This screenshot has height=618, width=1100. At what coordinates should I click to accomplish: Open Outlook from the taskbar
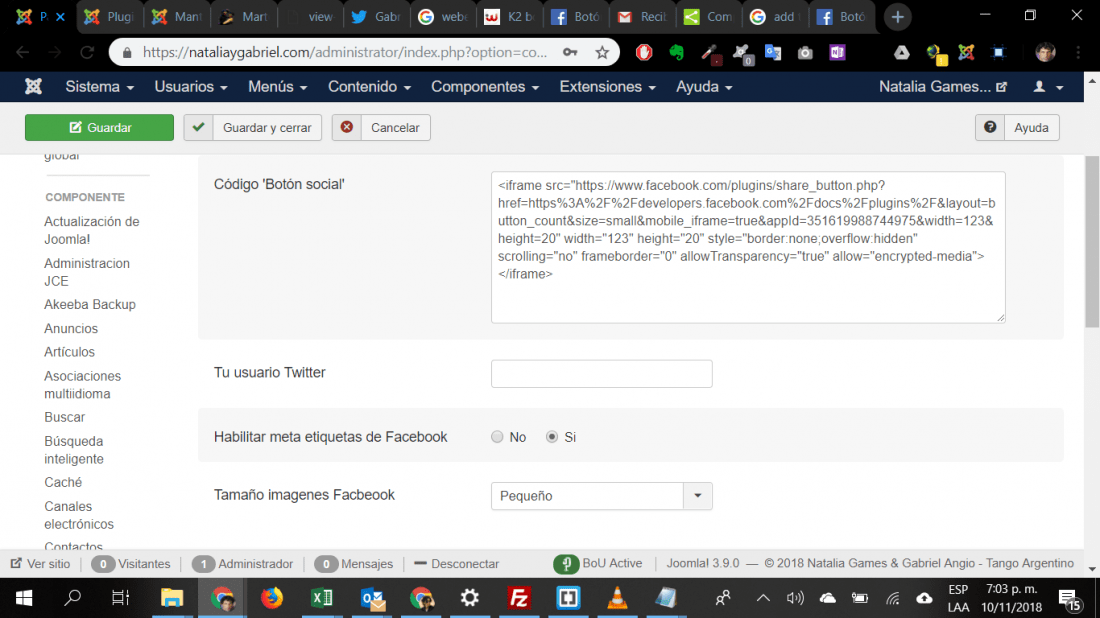372,598
